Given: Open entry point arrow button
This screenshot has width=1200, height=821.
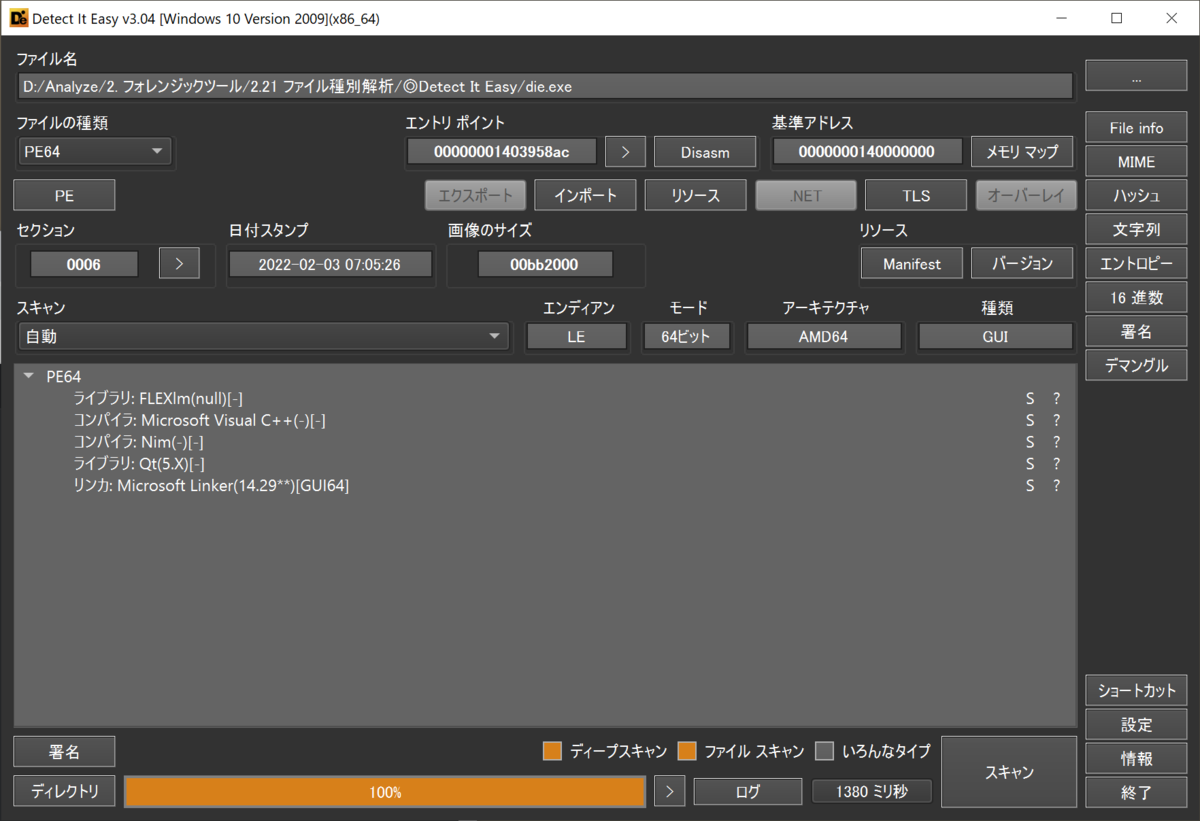Looking at the screenshot, I should tap(625, 152).
